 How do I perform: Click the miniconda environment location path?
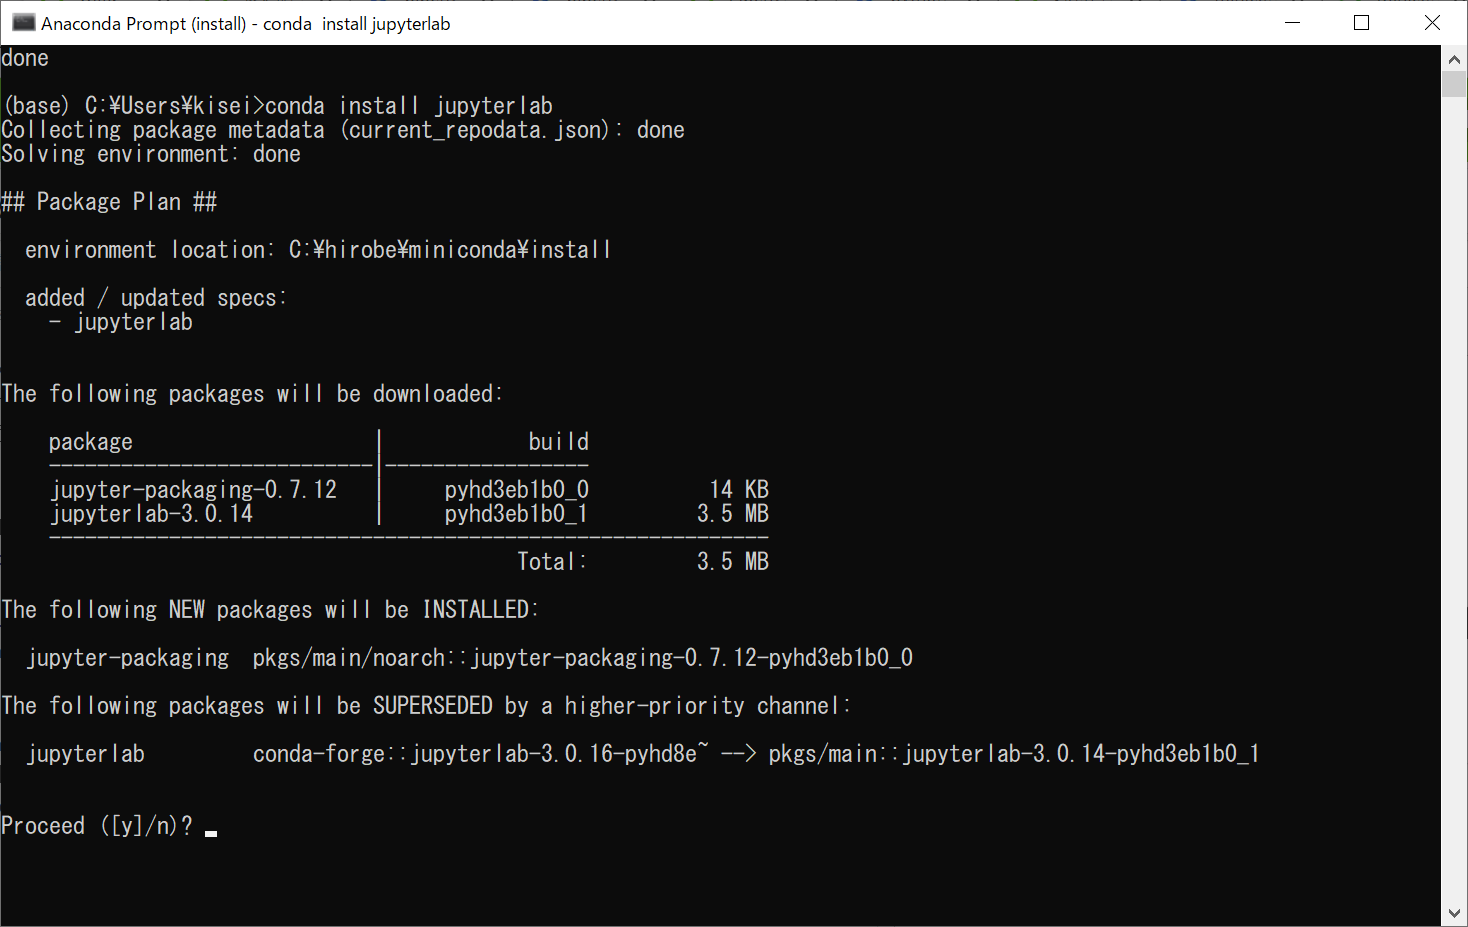click(x=448, y=249)
